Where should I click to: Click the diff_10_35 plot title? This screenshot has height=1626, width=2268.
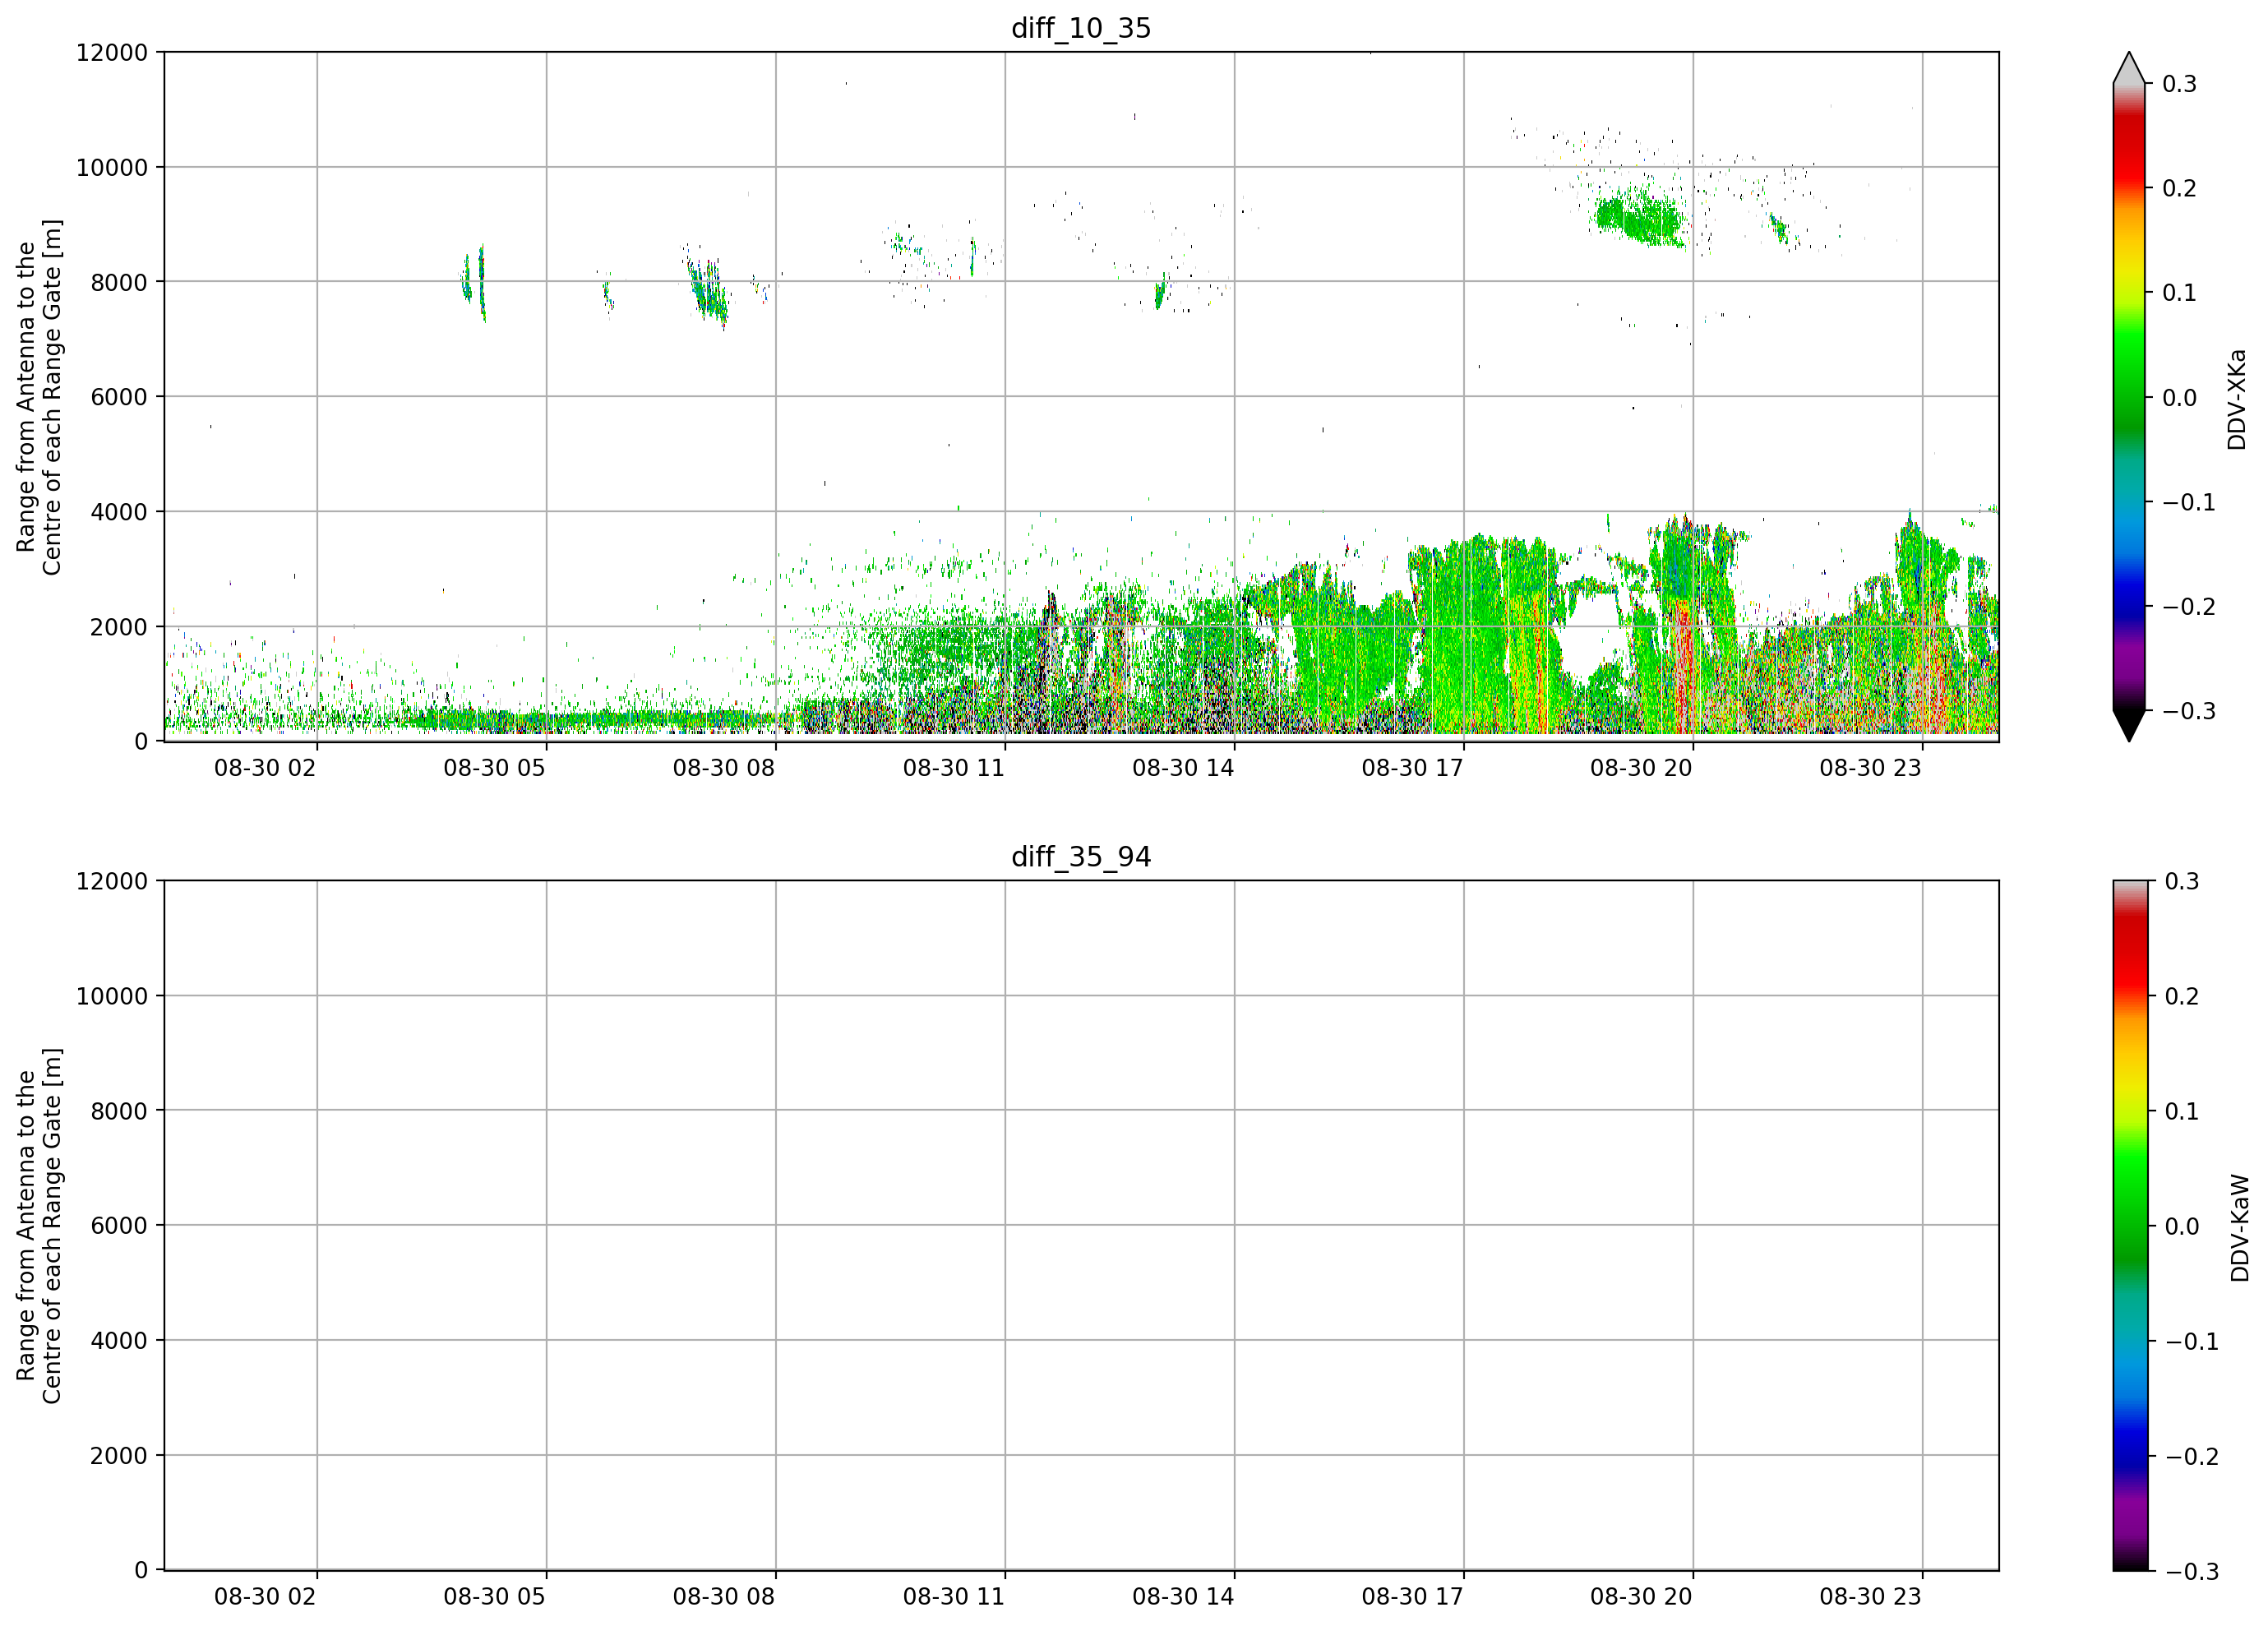coord(1081,28)
